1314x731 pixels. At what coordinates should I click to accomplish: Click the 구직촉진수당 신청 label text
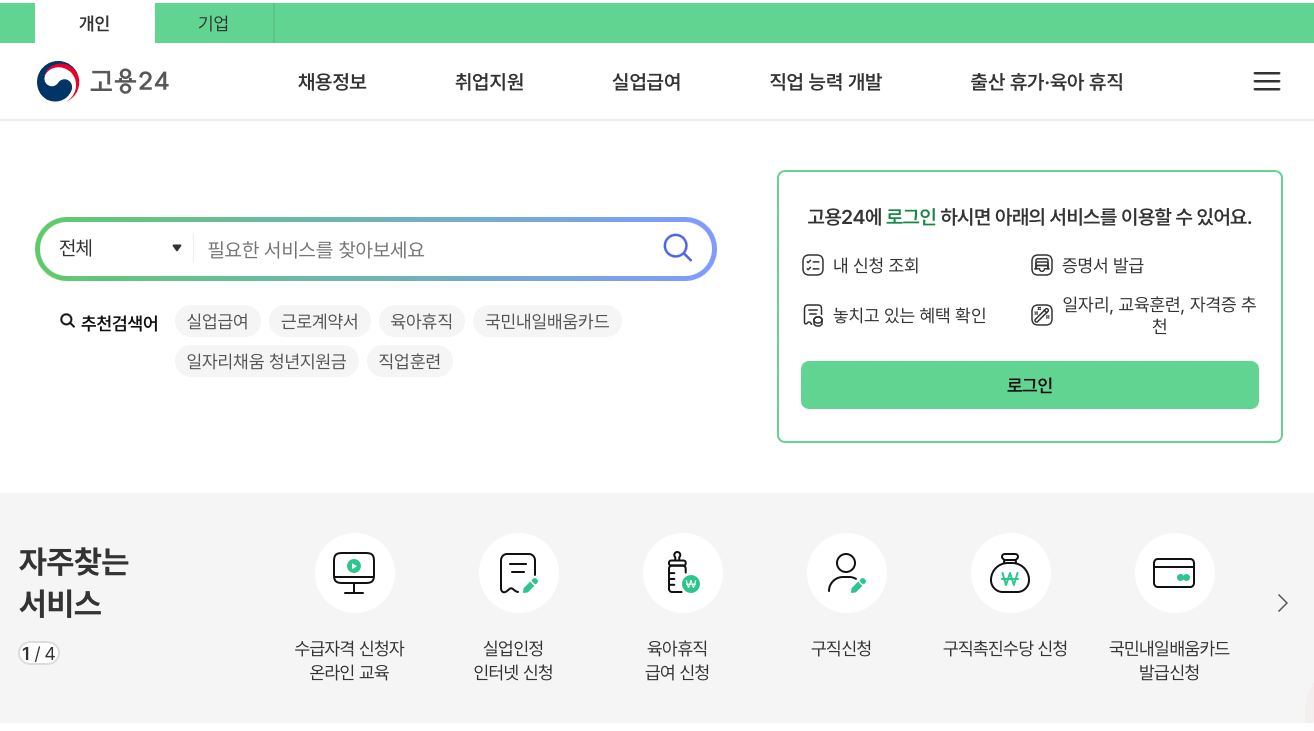tap(1005, 648)
